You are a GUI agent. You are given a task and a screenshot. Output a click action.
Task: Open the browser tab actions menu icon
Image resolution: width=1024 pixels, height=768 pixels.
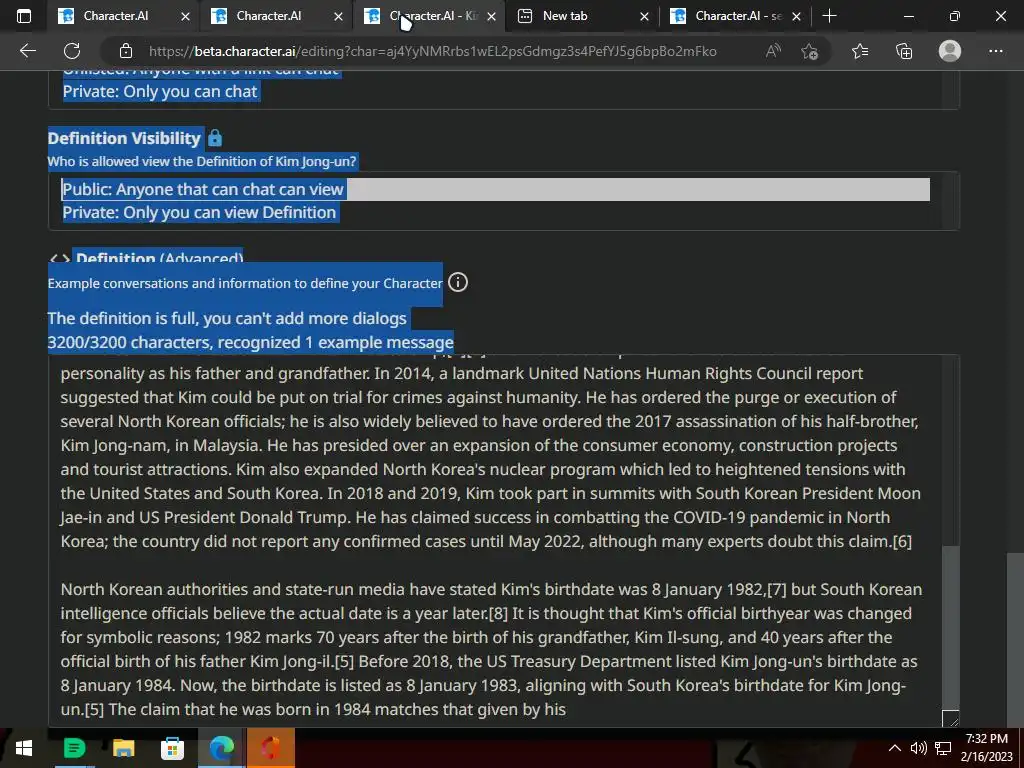point(24,16)
